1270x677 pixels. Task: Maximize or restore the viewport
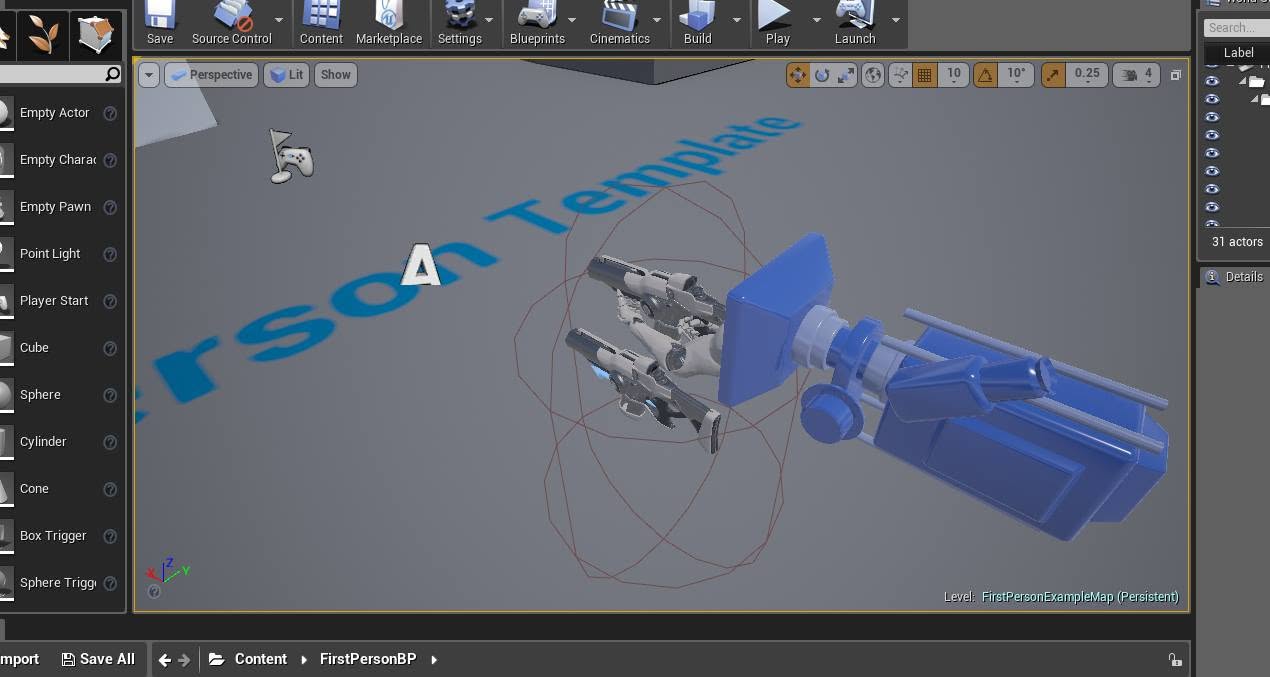click(x=1176, y=75)
